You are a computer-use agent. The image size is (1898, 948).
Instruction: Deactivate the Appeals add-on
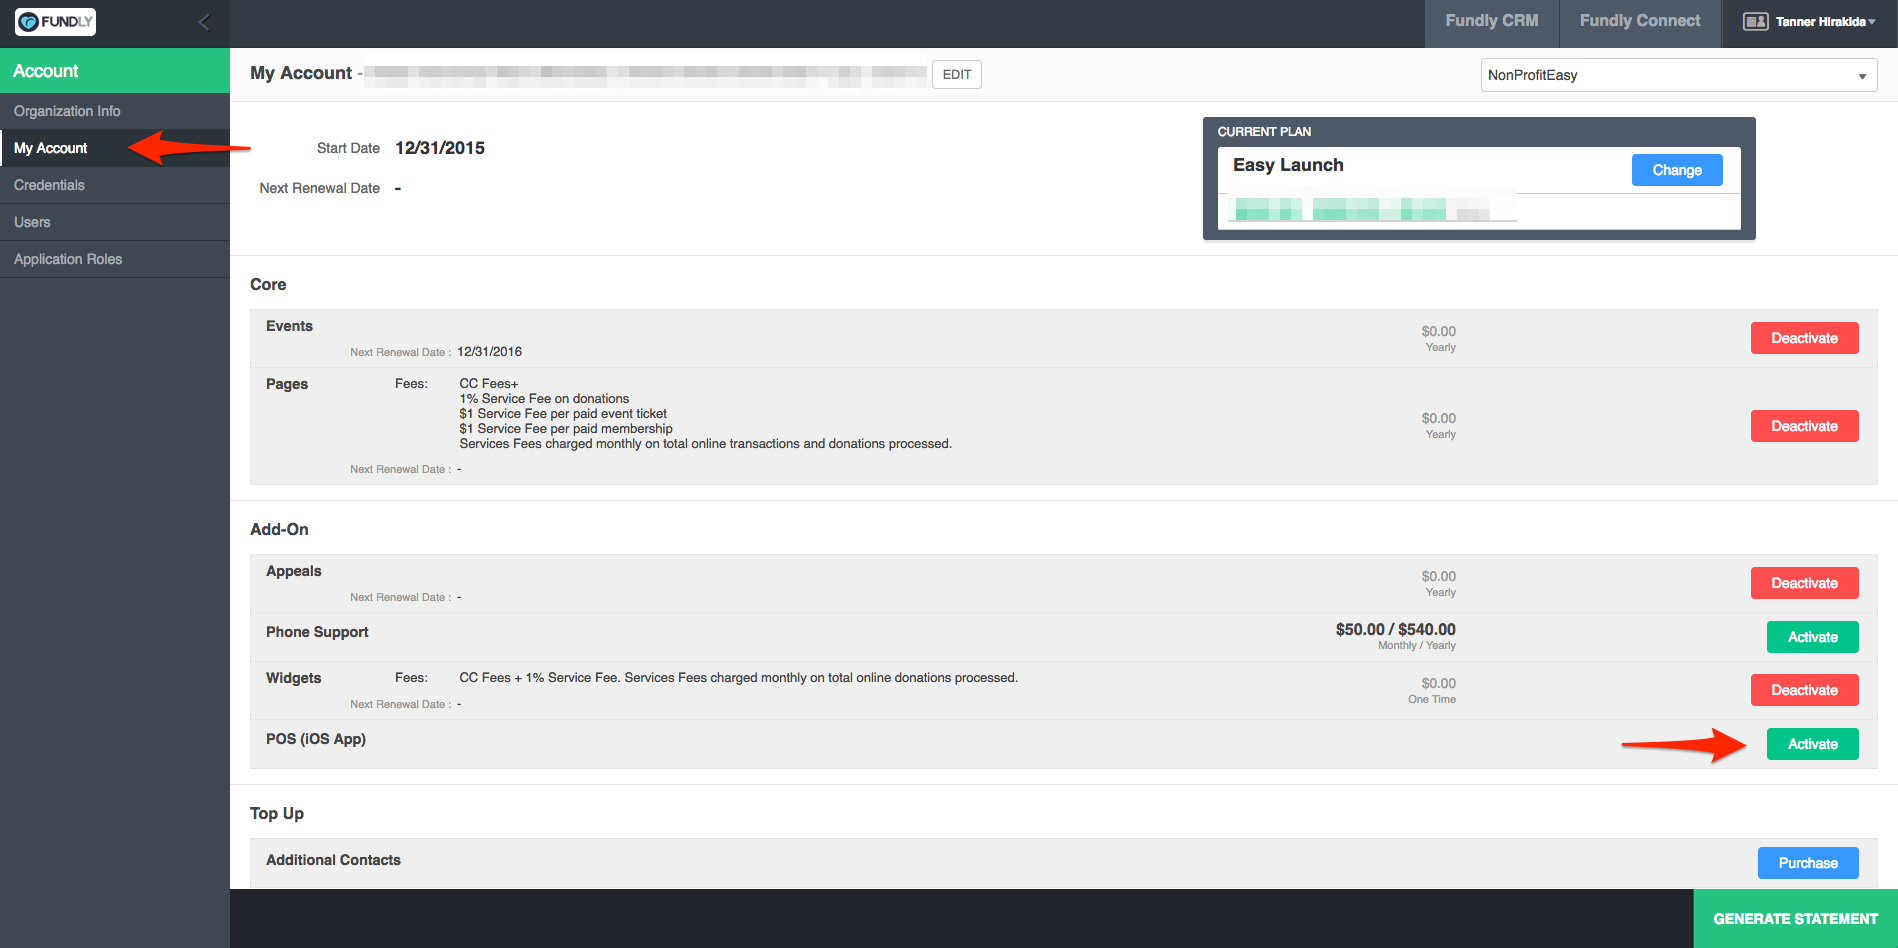click(x=1804, y=583)
